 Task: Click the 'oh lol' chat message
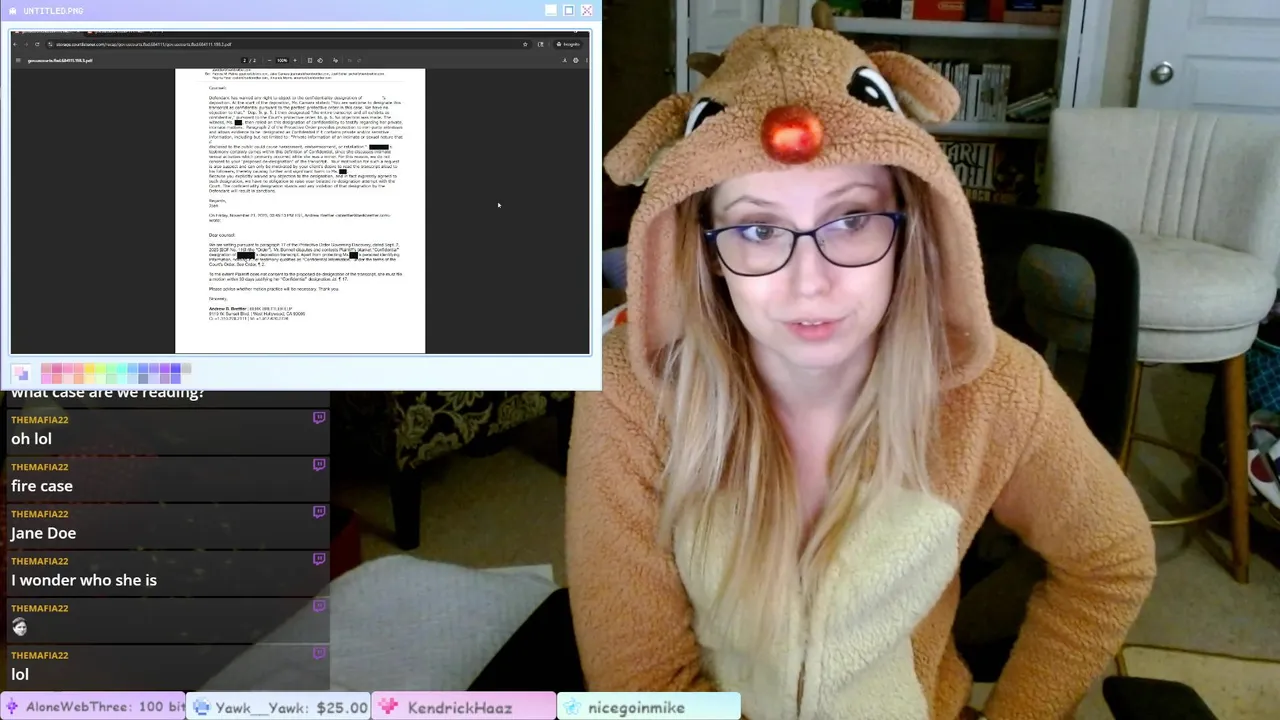pos(31,439)
